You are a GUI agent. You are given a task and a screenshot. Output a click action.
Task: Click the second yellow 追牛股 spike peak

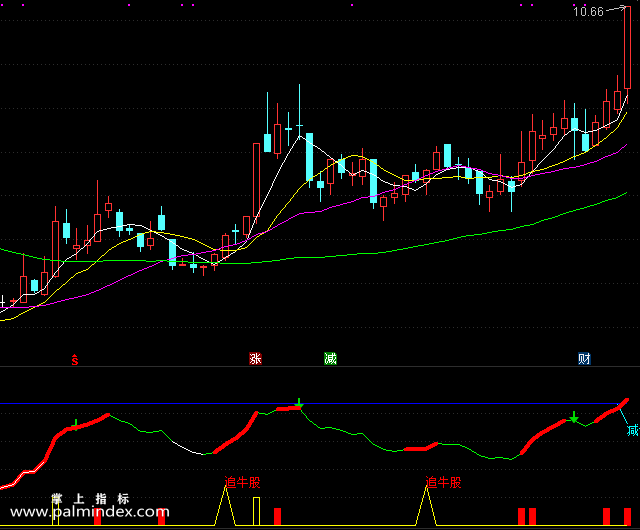(x=426, y=487)
